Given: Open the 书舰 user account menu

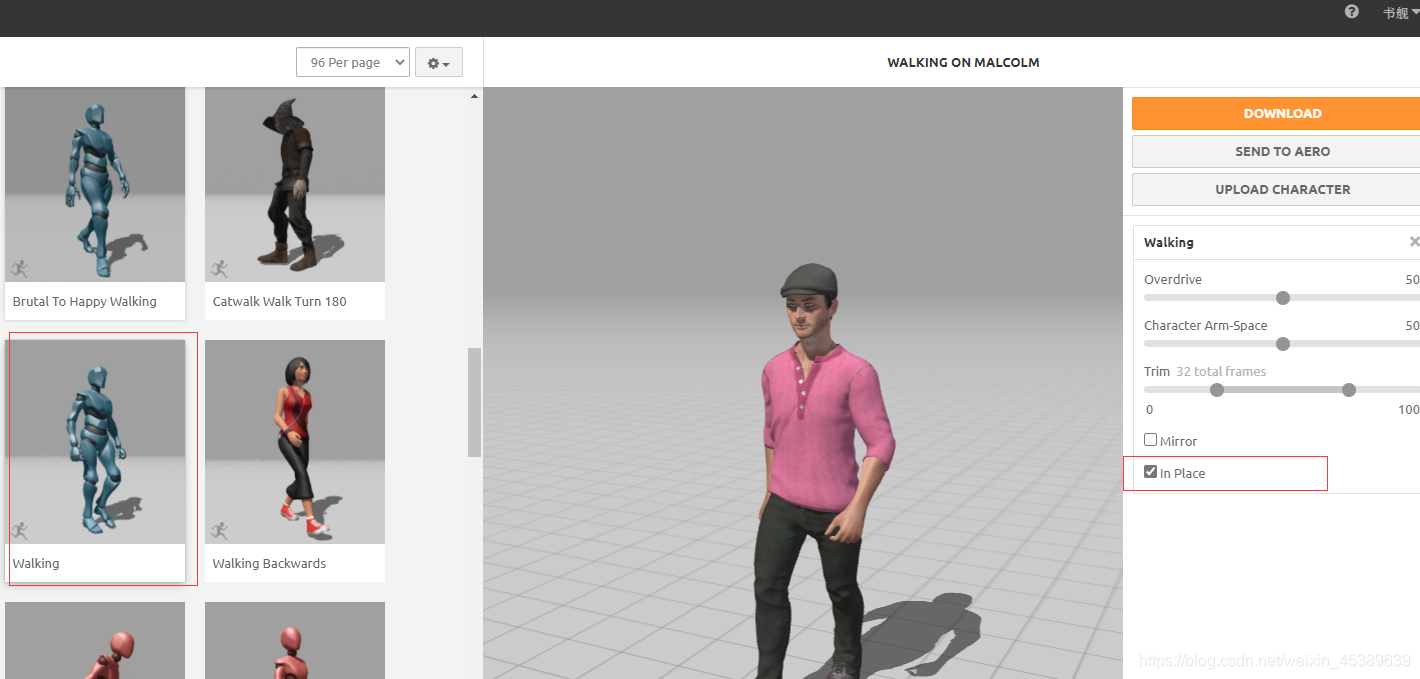Looking at the screenshot, I should [x=1400, y=13].
